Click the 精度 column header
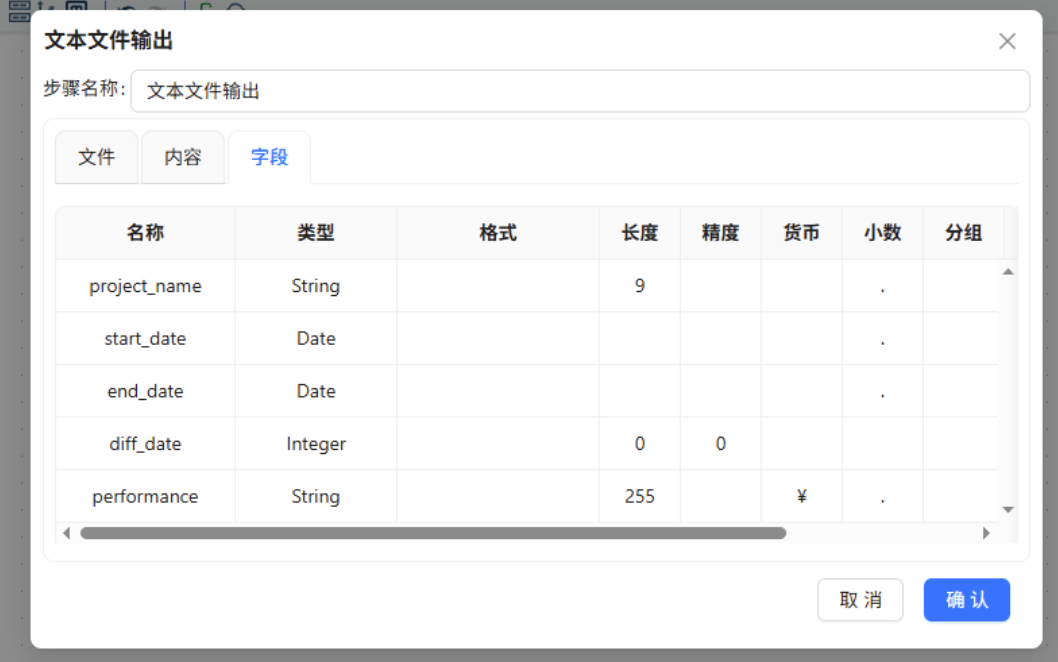Image resolution: width=1058 pixels, height=662 pixels. tap(721, 233)
